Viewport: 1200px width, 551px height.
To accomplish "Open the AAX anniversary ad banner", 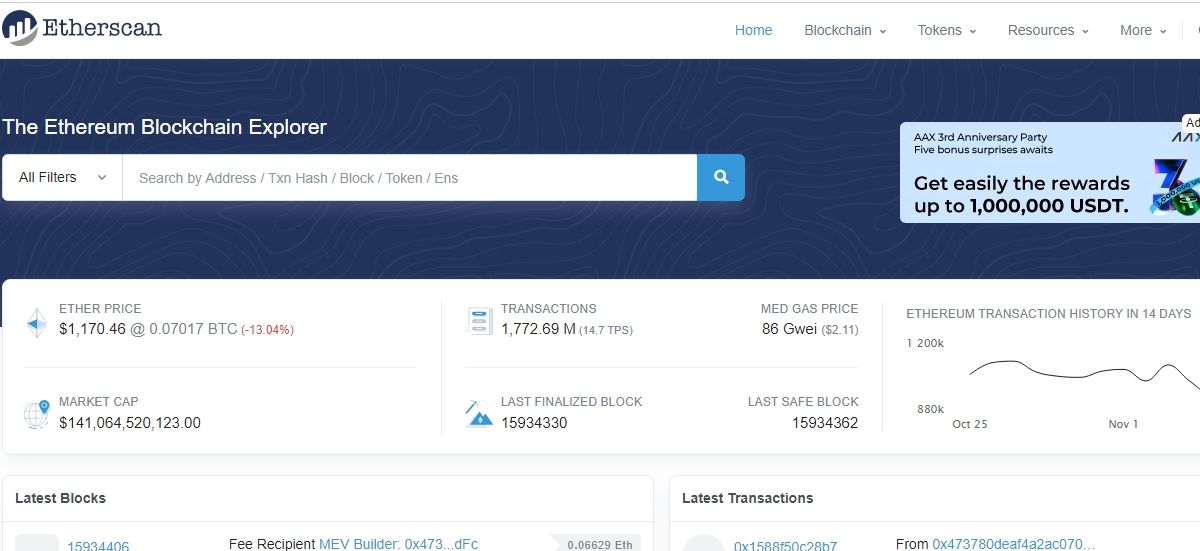I will click(1050, 172).
